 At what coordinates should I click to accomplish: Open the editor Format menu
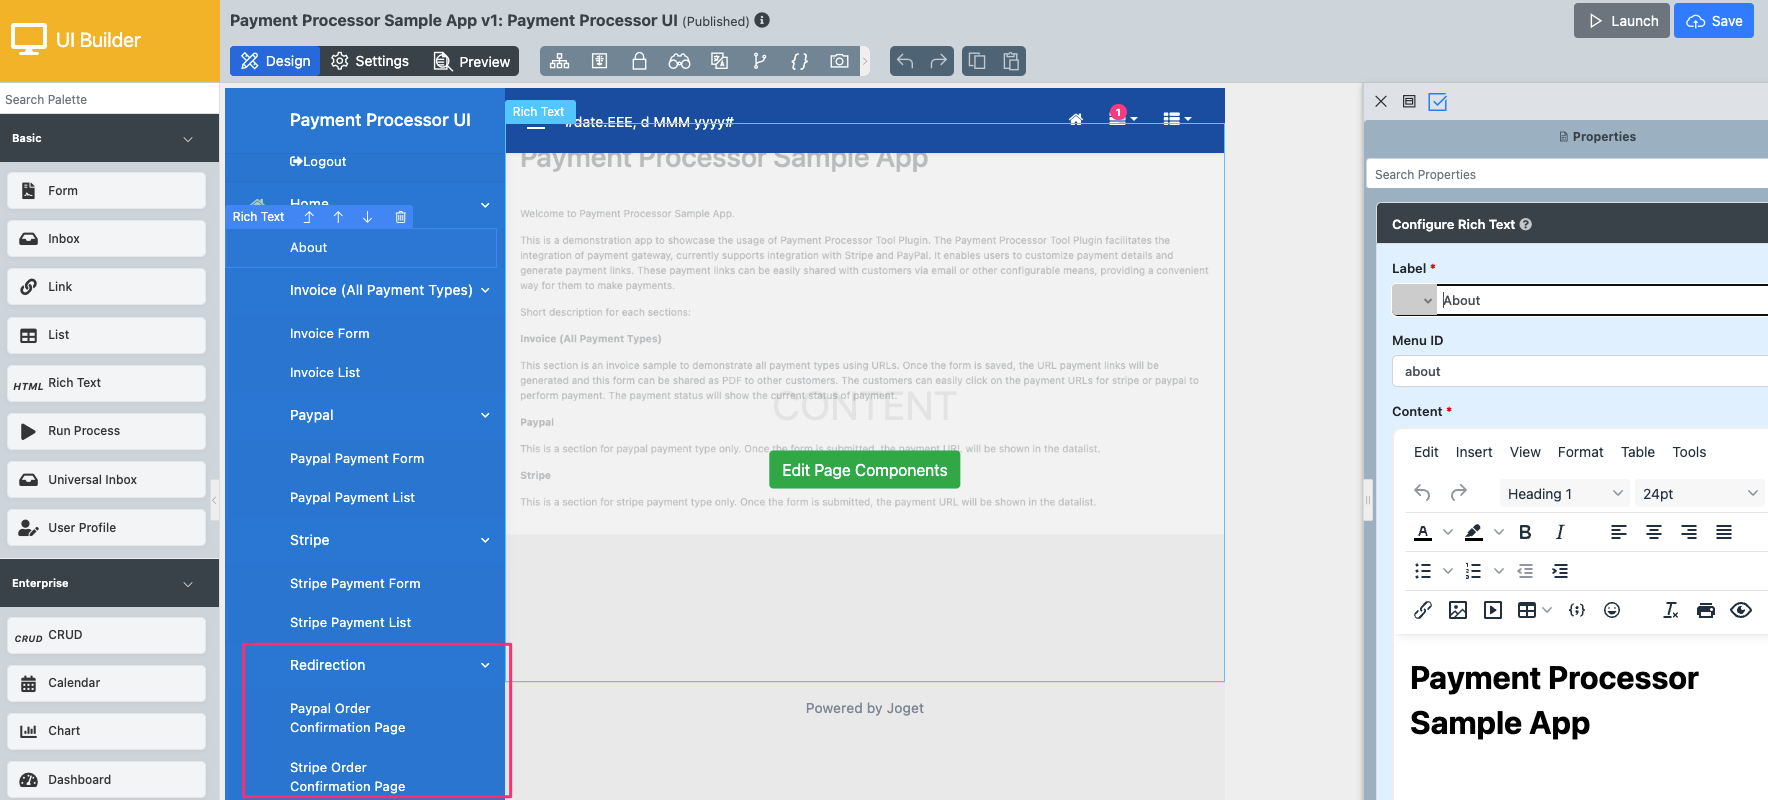(1580, 452)
